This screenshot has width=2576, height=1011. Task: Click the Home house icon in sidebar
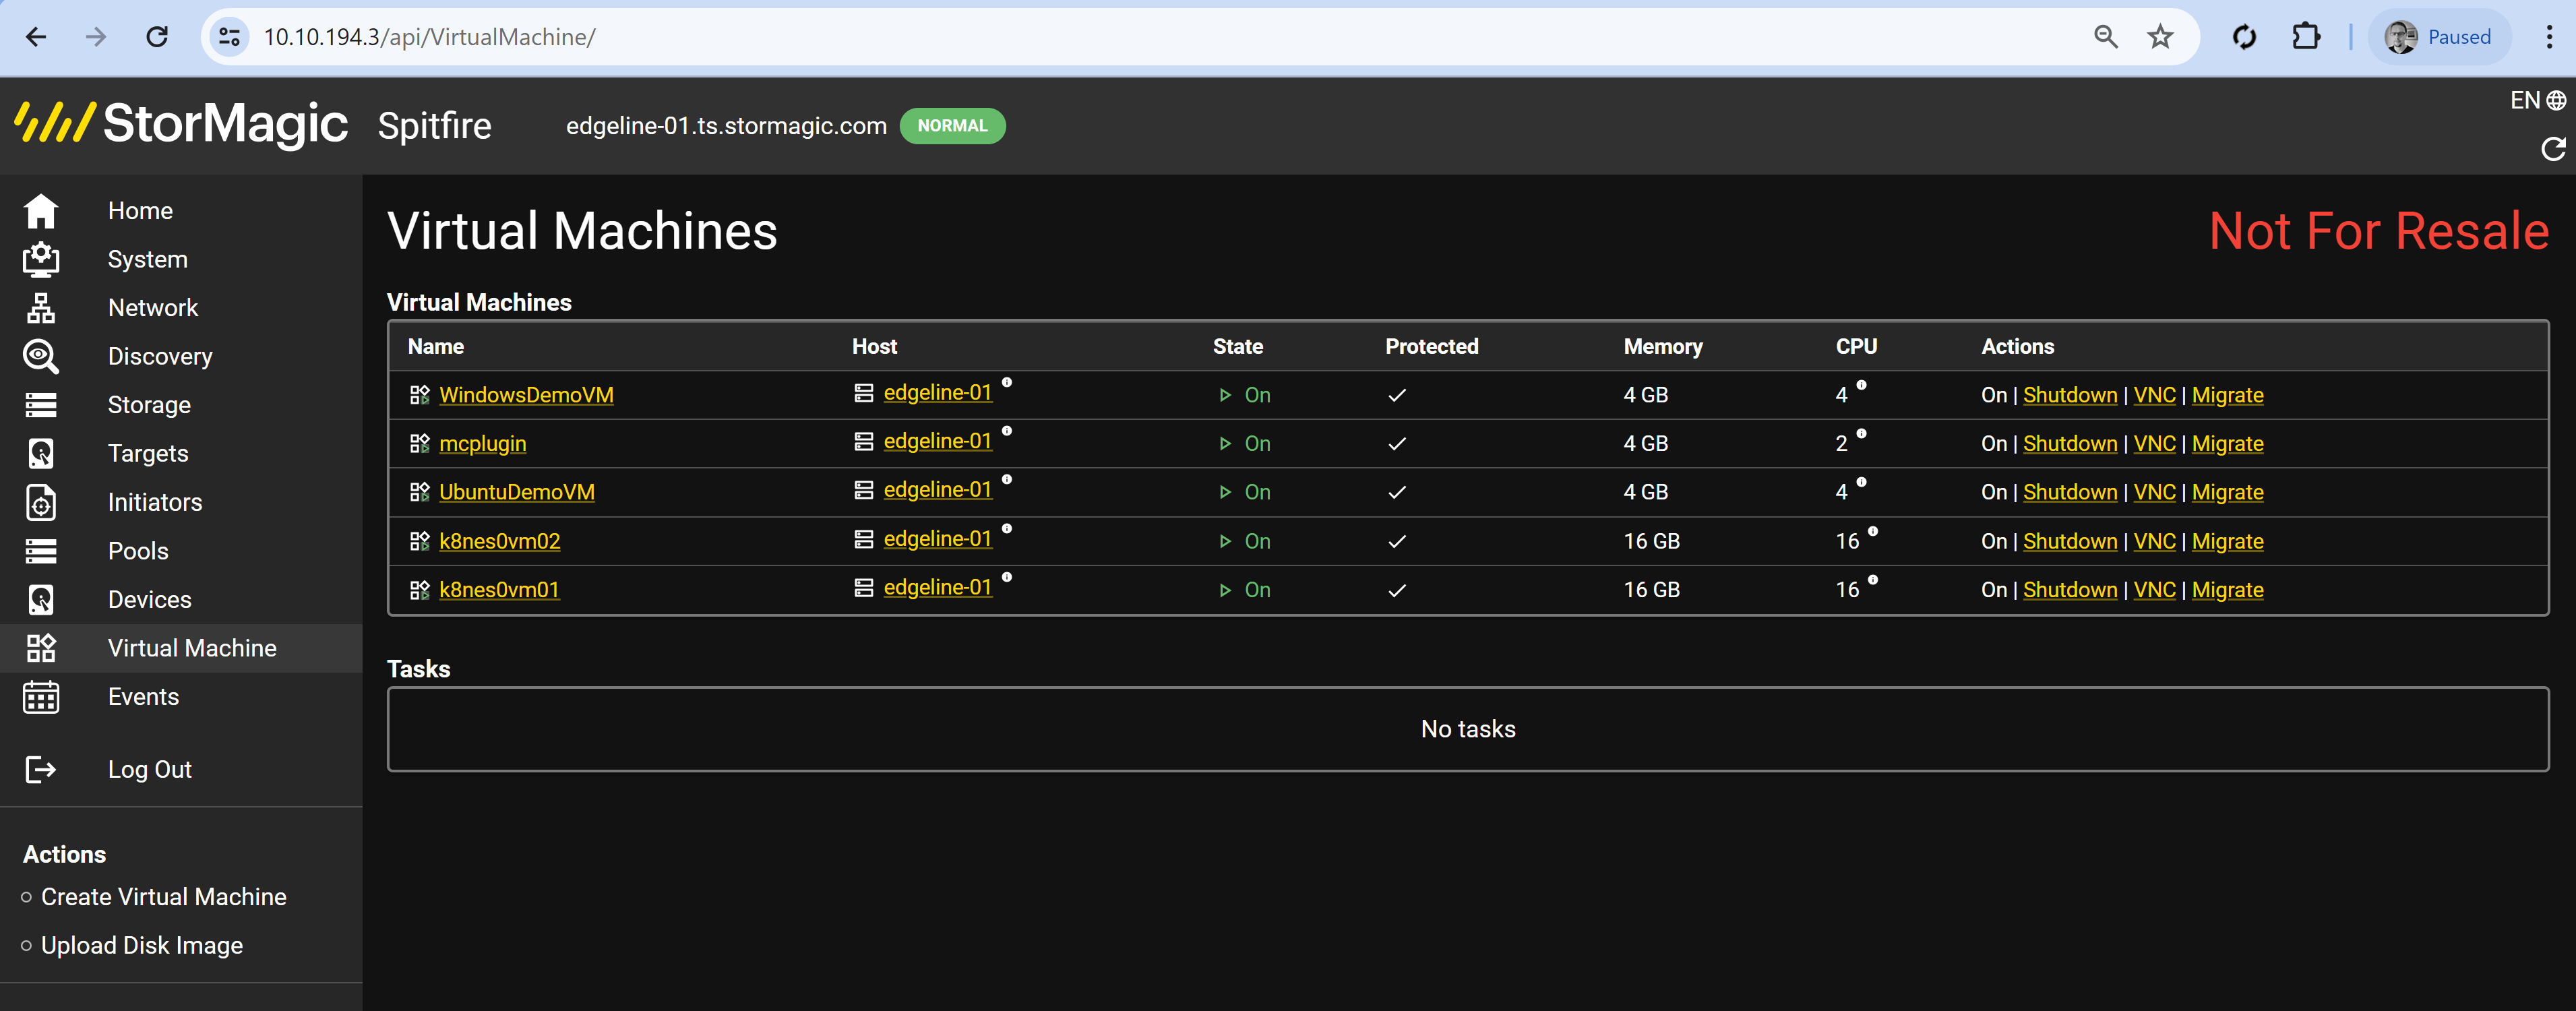(x=41, y=211)
